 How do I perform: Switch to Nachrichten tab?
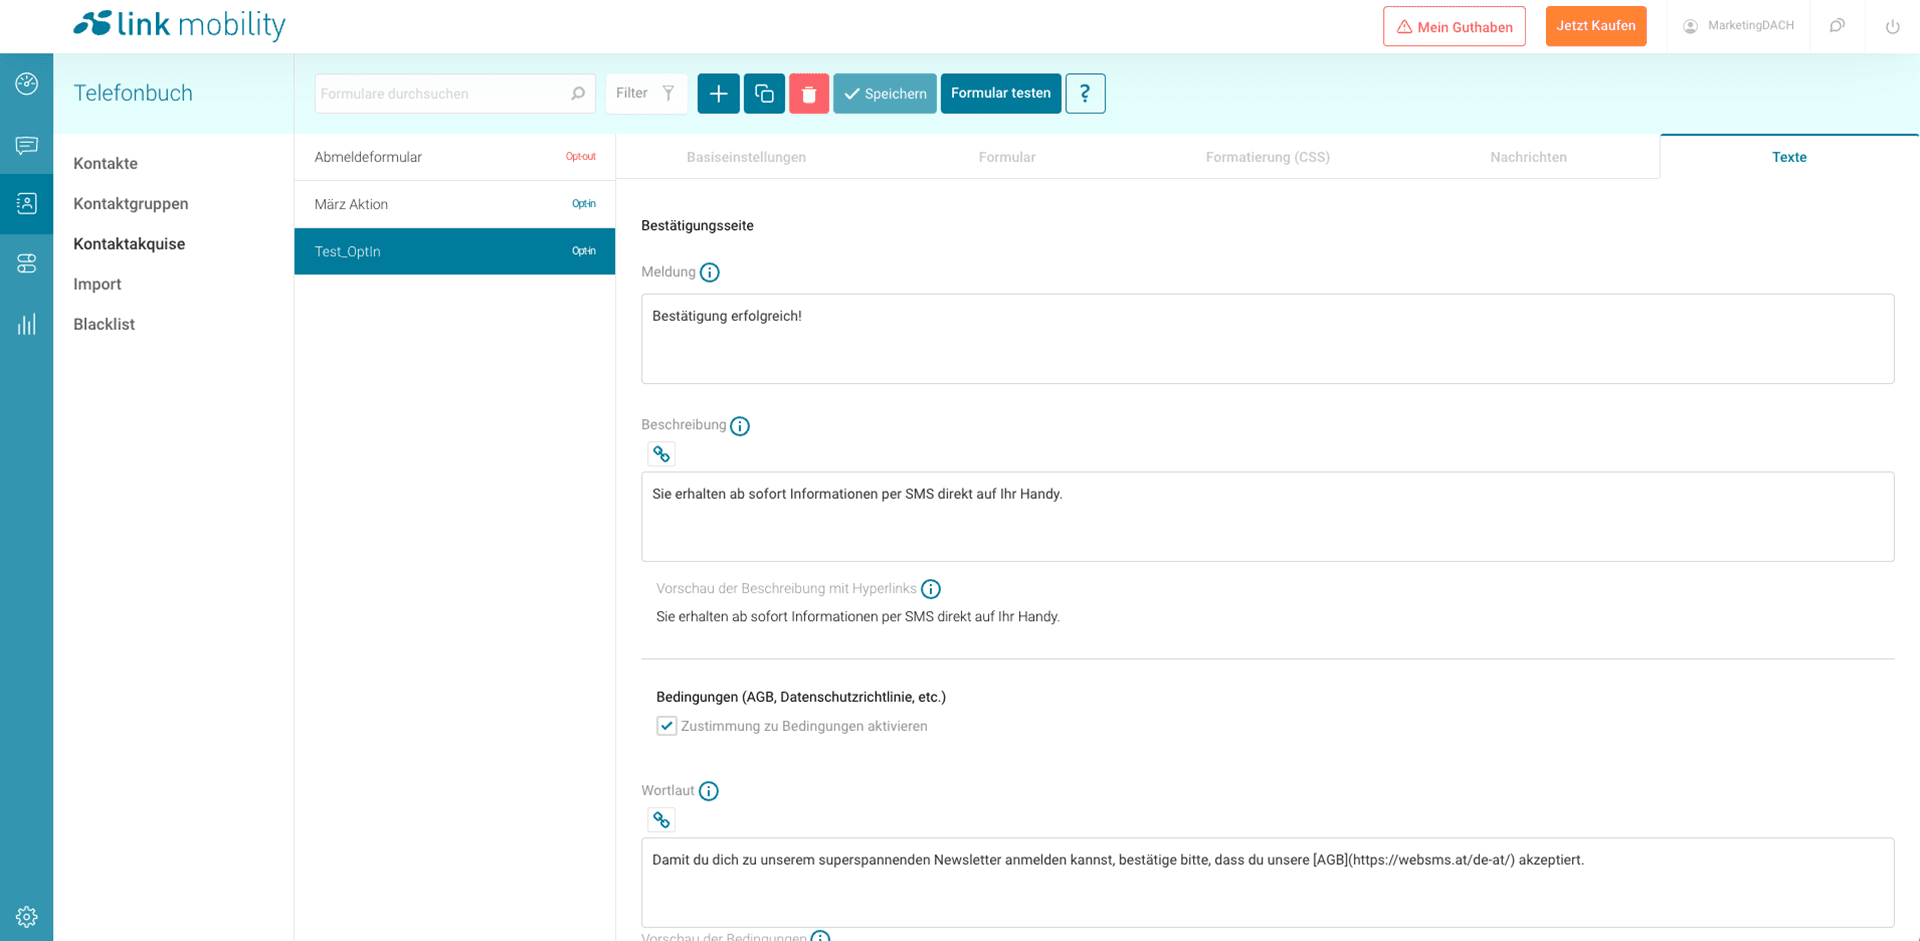[1528, 157]
